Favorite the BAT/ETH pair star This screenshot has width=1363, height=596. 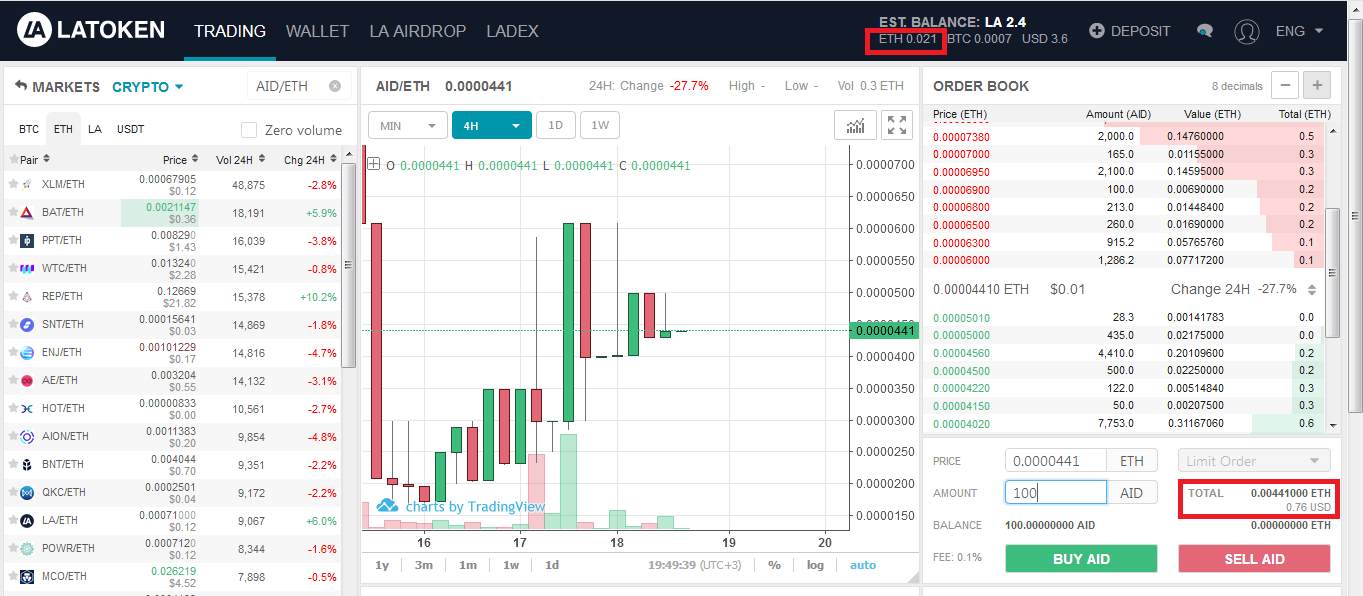[x=13, y=212]
